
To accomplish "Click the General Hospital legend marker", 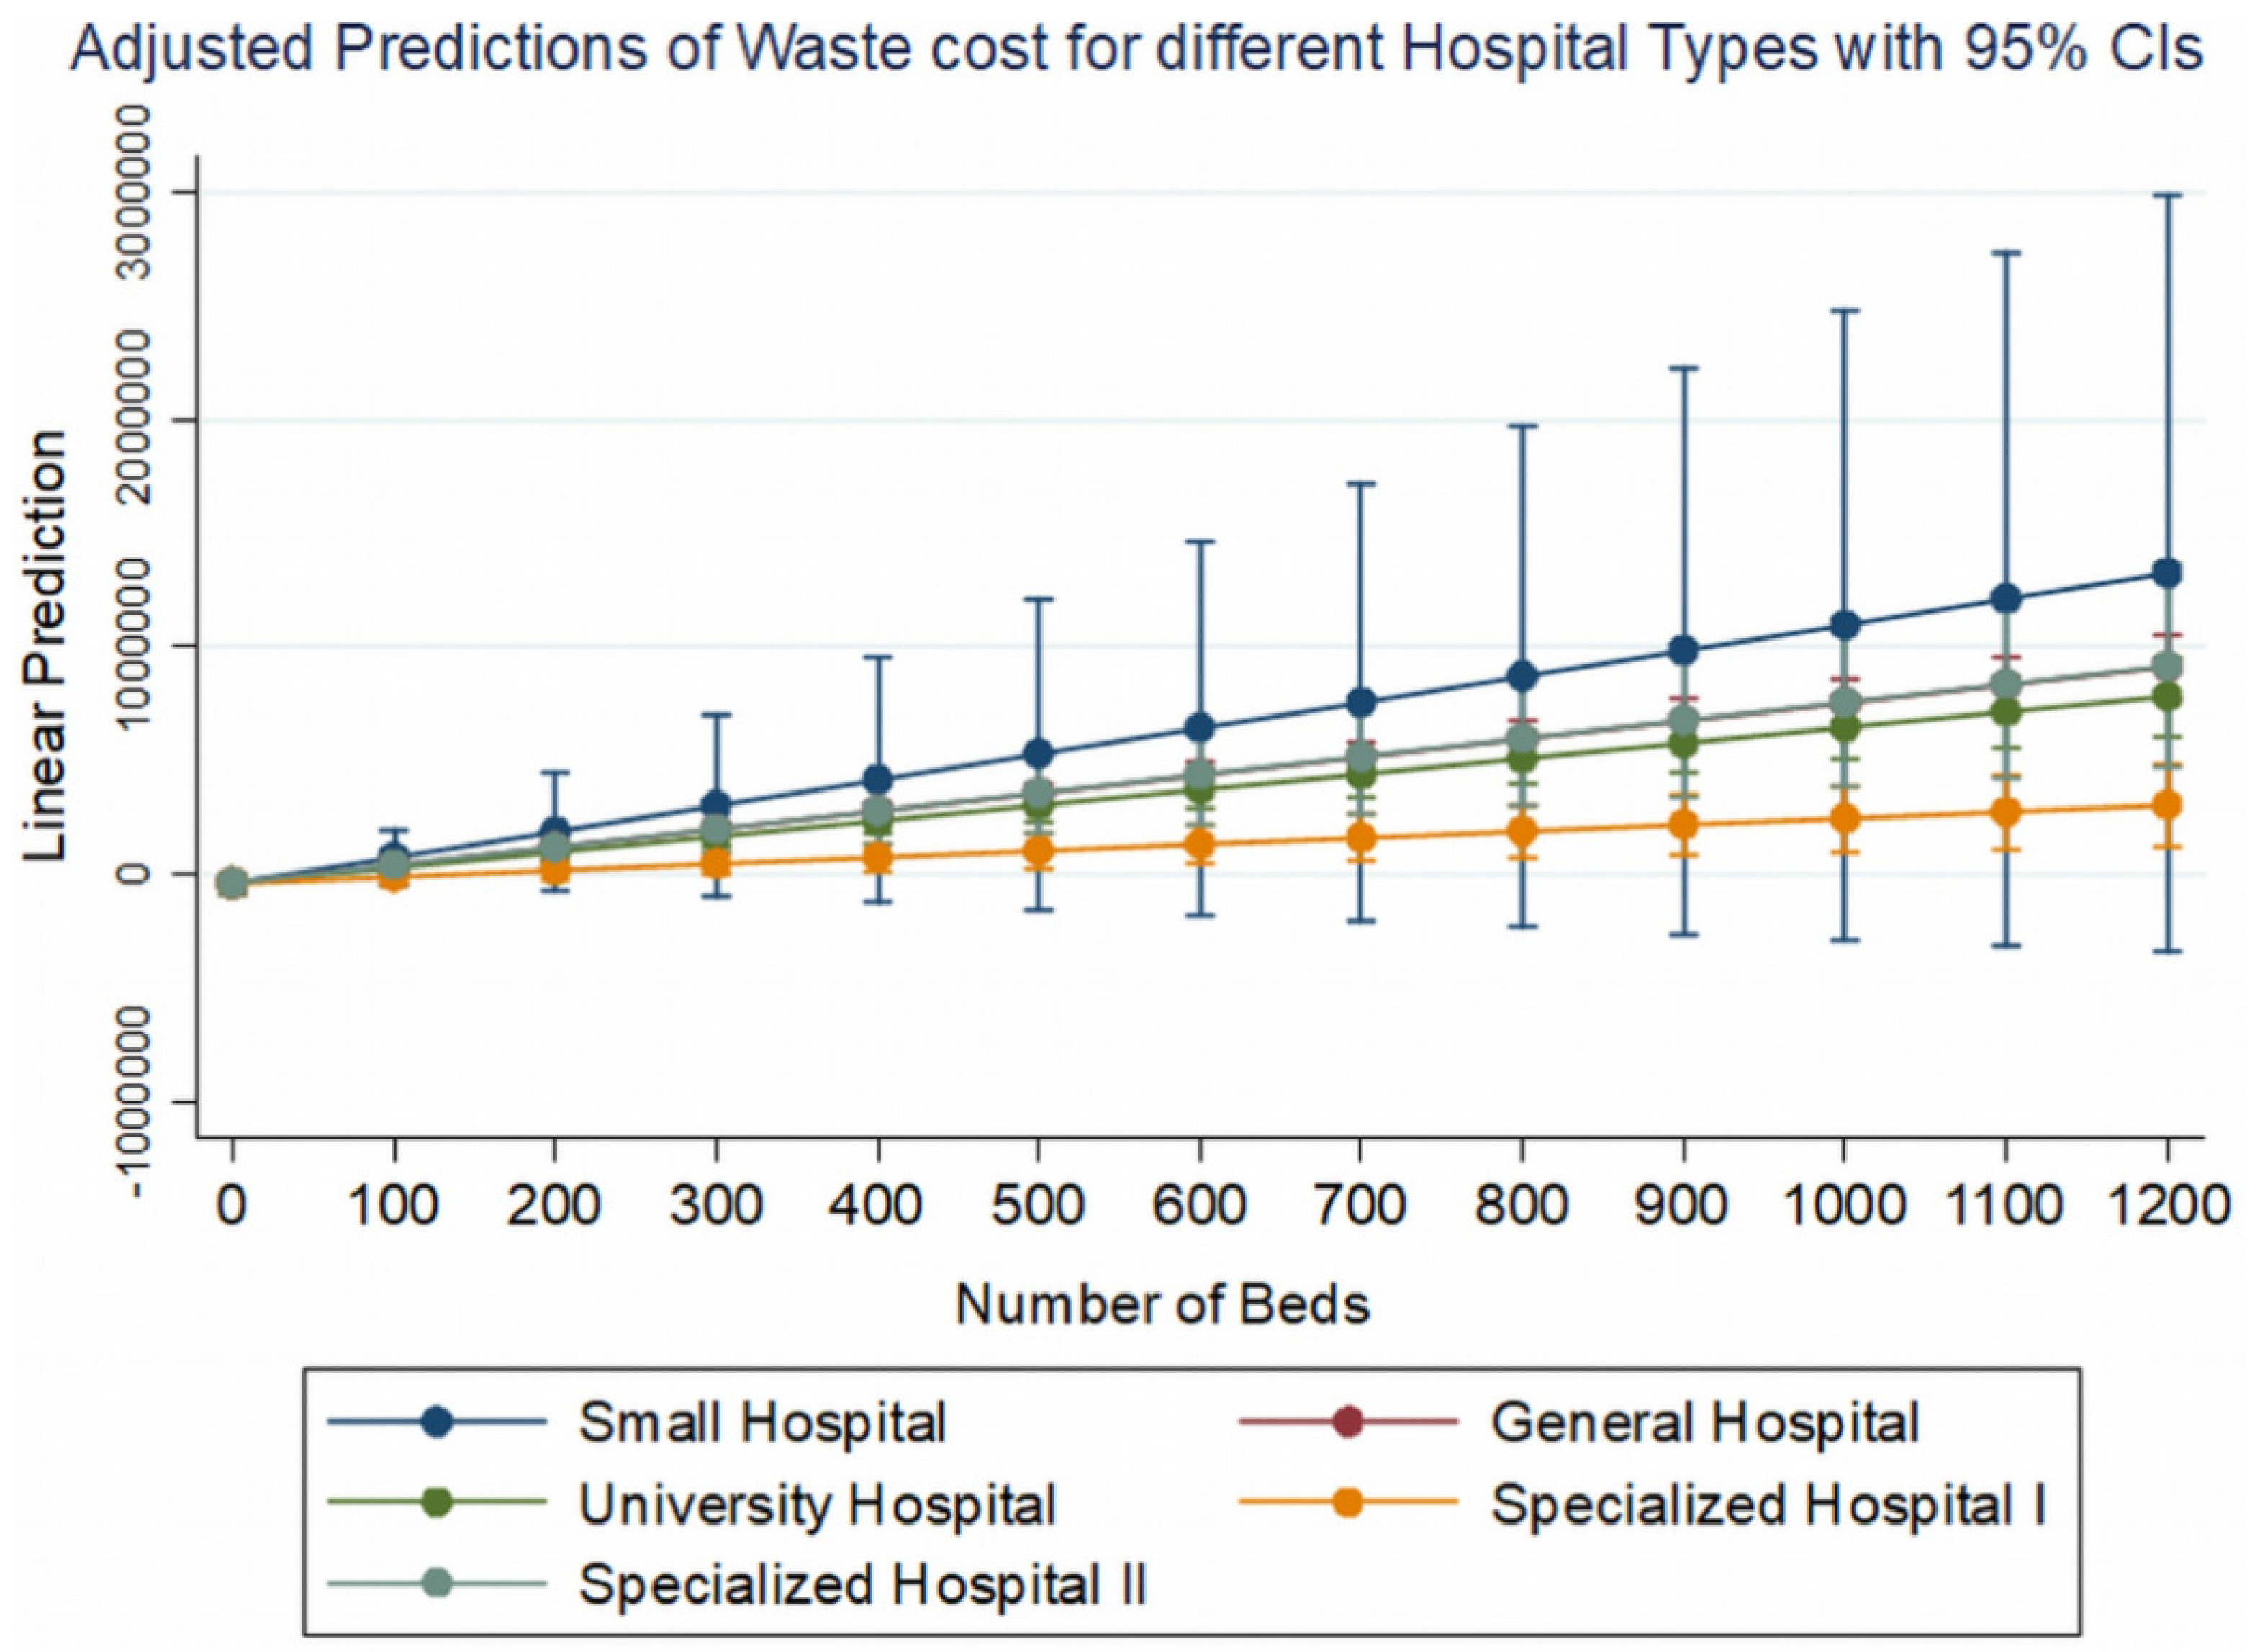I will [x=1348, y=1421].
